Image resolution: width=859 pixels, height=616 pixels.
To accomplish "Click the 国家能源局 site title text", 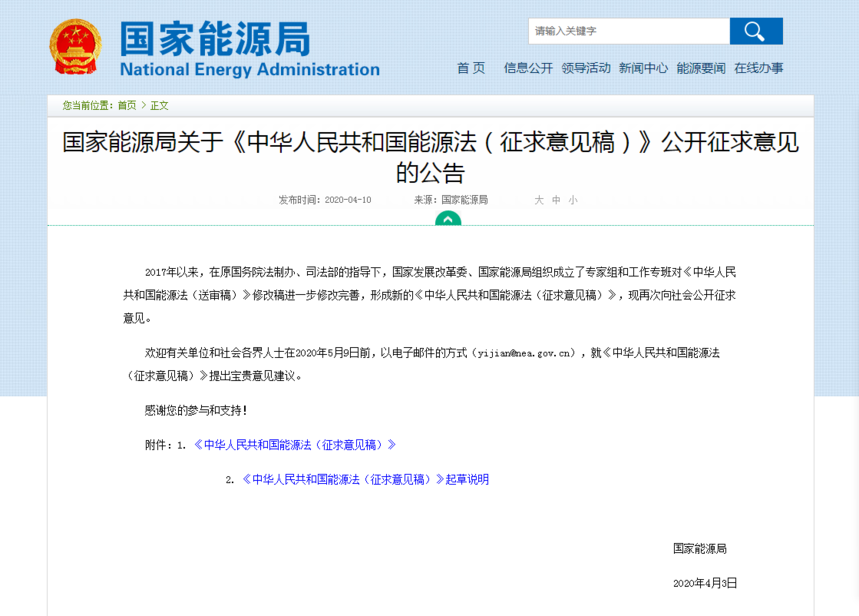I will click(x=215, y=39).
